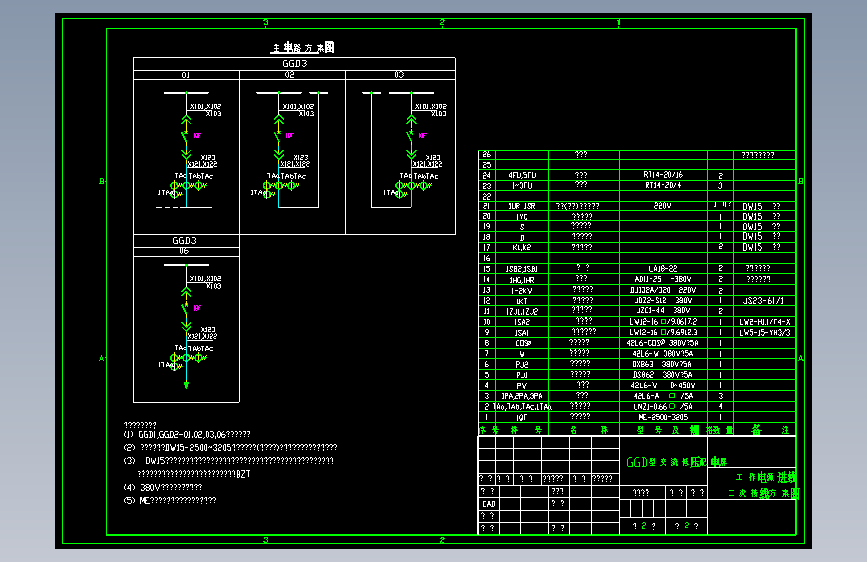Select the JDZ2-S12 380V cell

(663, 301)
